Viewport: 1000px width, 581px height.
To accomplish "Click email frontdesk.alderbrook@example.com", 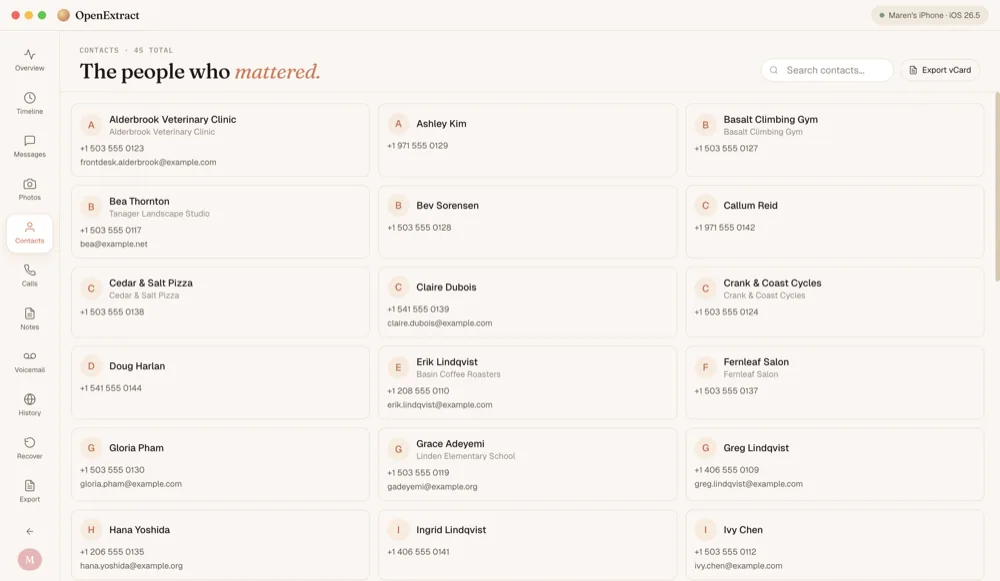I will pyautogui.click(x=148, y=163).
